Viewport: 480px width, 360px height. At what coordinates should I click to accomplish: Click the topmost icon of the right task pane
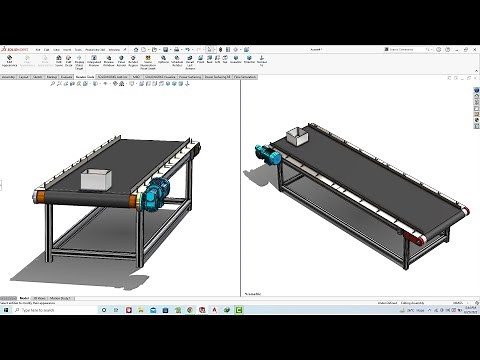(x=477, y=90)
